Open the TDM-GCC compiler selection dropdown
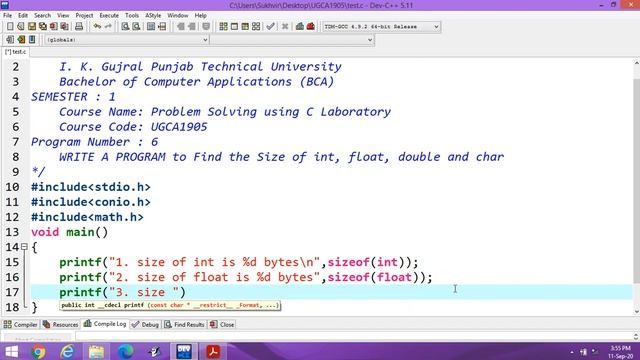The image size is (640, 360). coord(381,27)
